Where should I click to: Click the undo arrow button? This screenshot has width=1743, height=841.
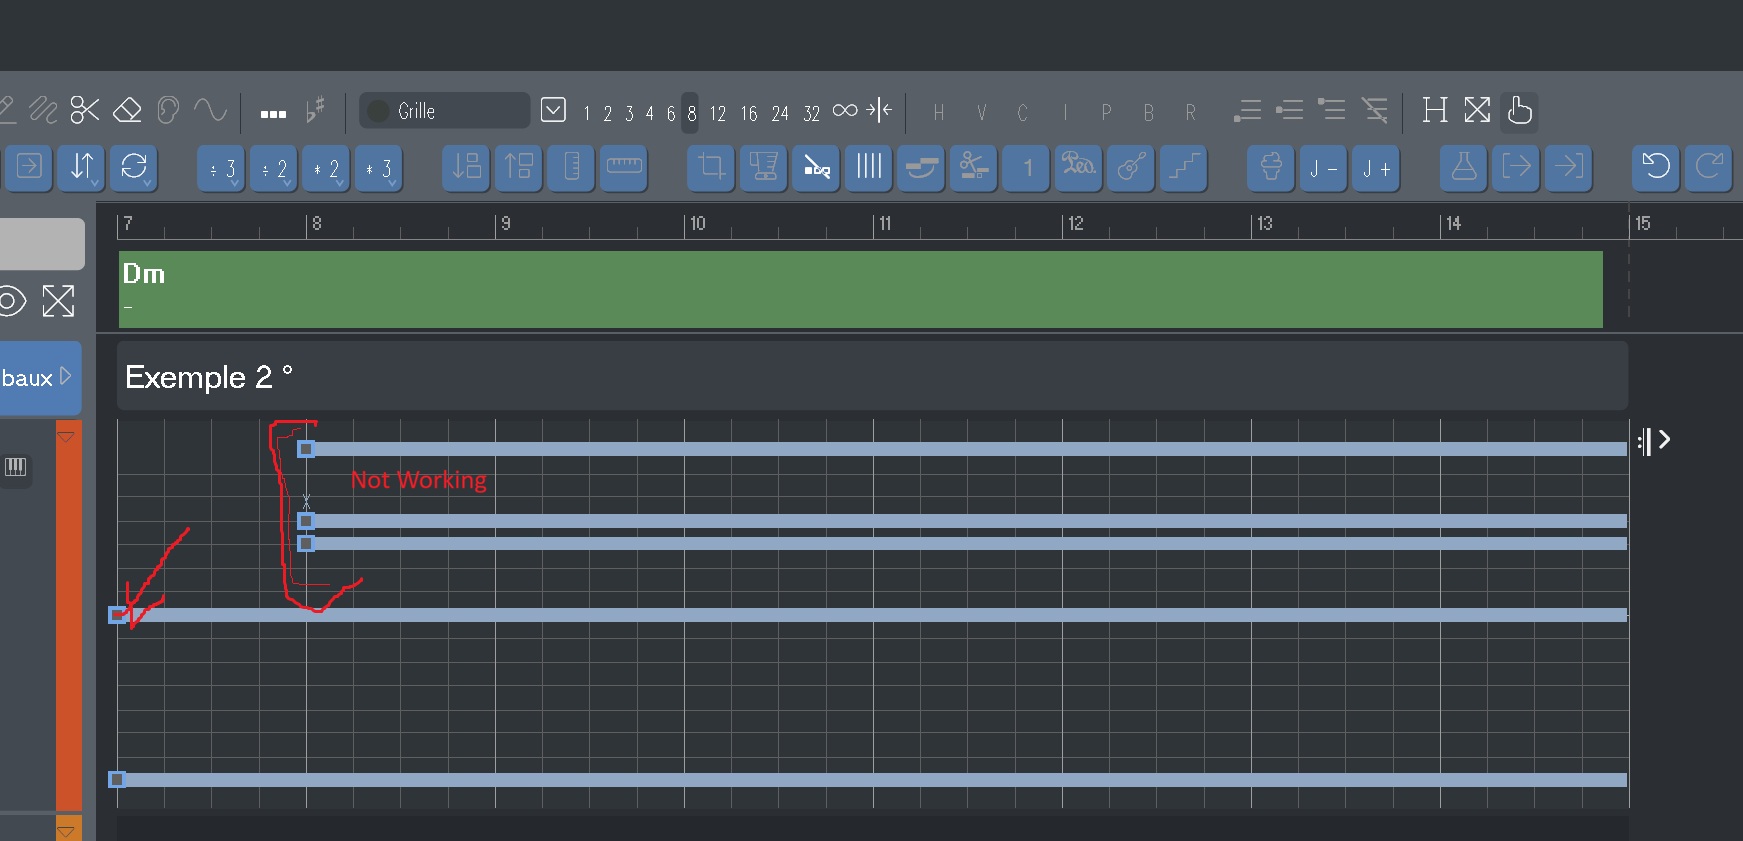[1656, 167]
